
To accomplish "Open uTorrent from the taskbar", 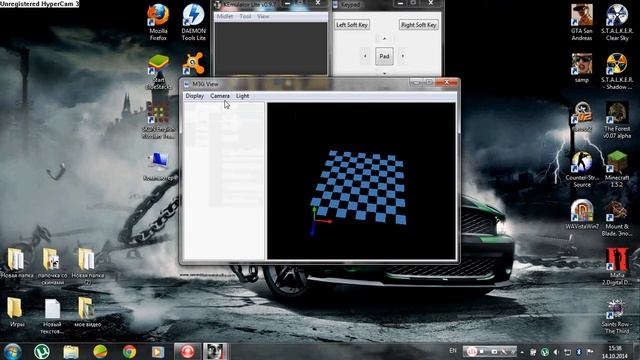I will 42,351.
